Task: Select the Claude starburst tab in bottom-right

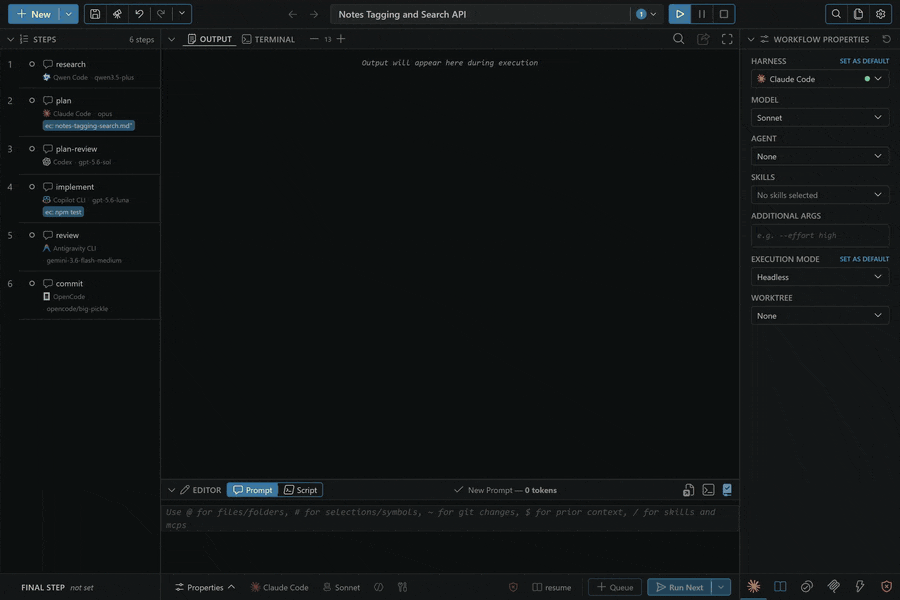Action: (x=754, y=586)
